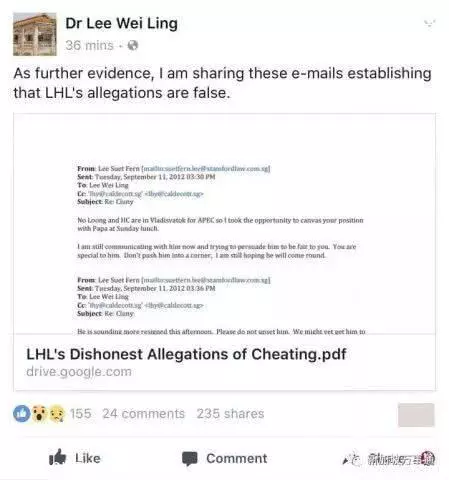Open LHL's Dishonest Allegations of Cheating.pdf link
This screenshot has width=449, height=480.
coord(186,354)
